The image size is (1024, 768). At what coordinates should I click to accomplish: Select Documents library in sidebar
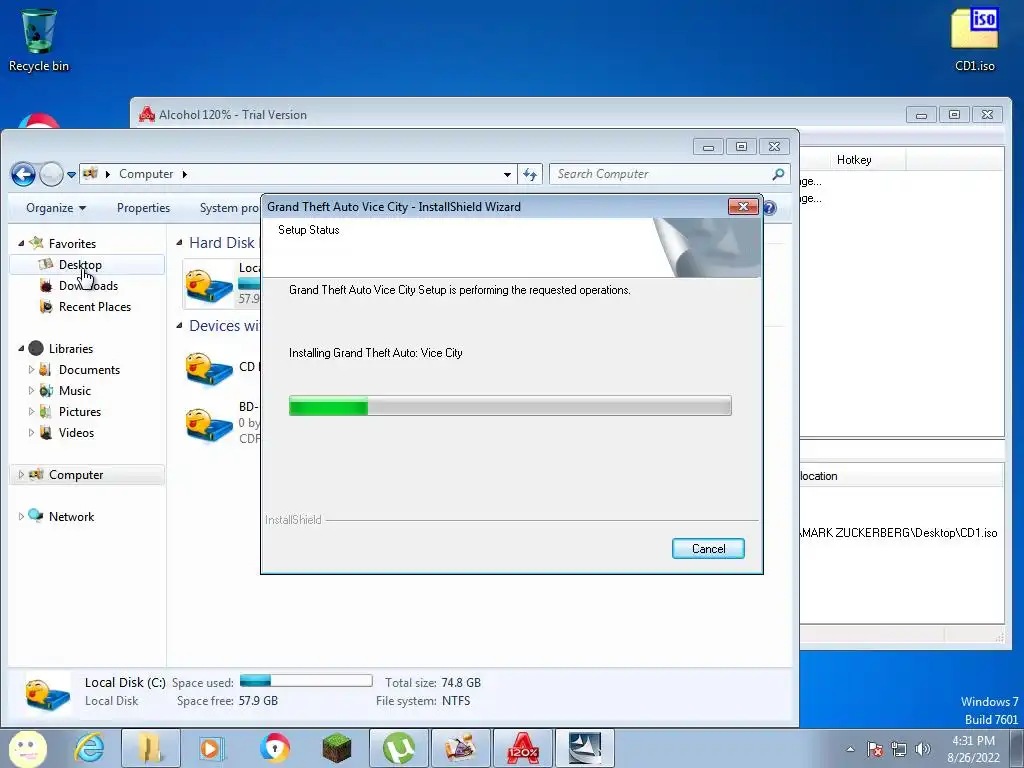(x=89, y=370)
